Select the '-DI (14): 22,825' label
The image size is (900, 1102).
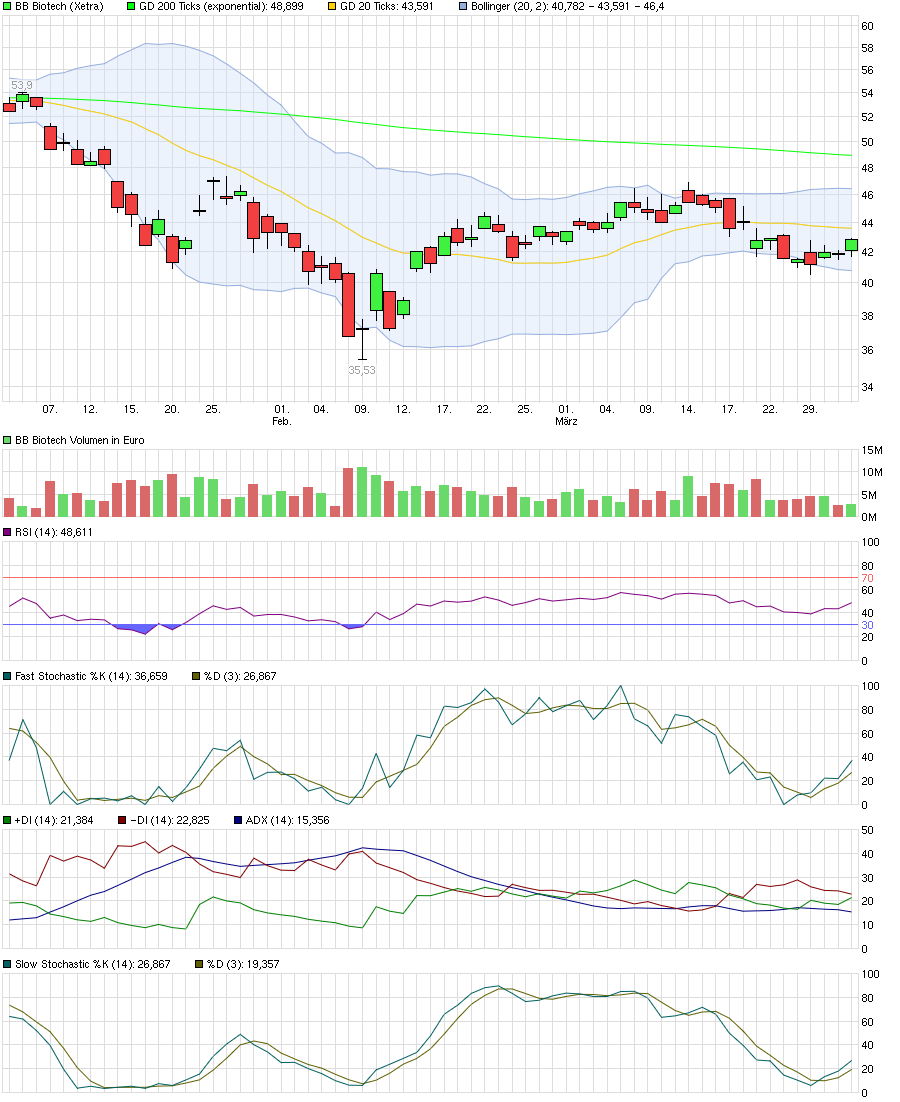tap(170, 821)
